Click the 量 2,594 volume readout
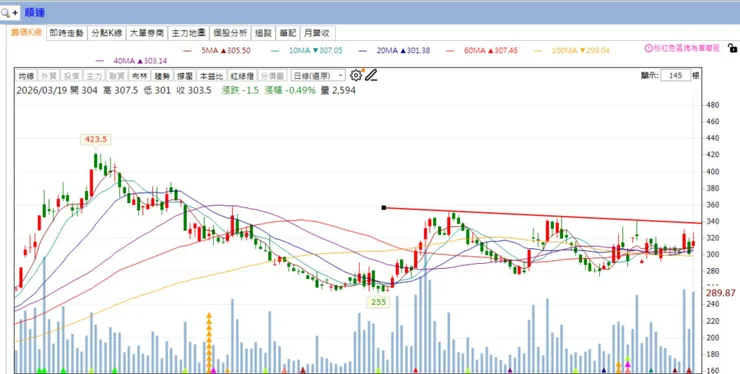Viewport: 740px width, 374px height. (338, 91)
